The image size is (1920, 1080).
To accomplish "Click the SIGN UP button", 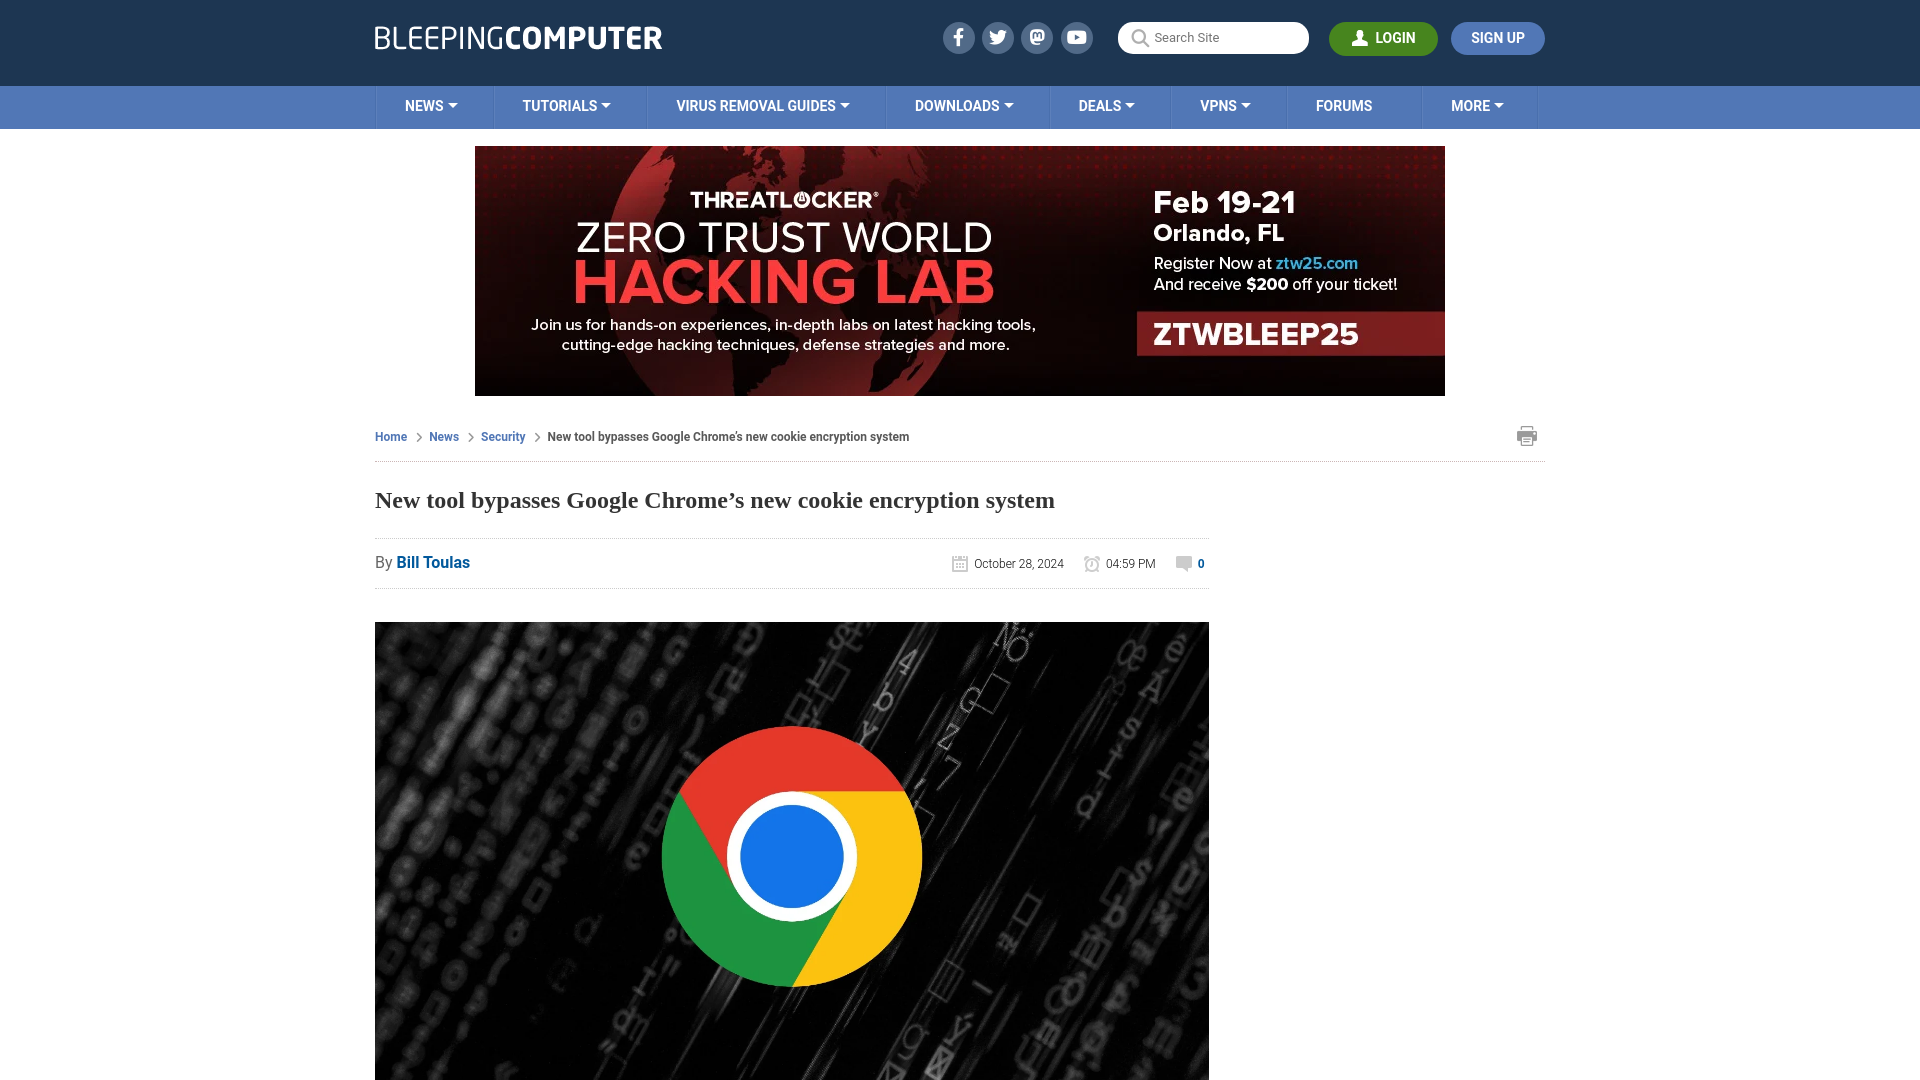I will point(1498,38).
